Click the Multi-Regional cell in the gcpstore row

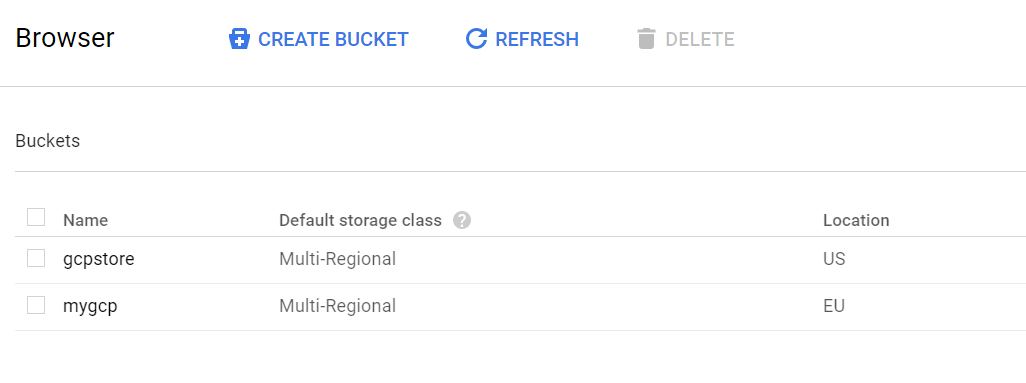pyautogui.click(x=338, y=259)
